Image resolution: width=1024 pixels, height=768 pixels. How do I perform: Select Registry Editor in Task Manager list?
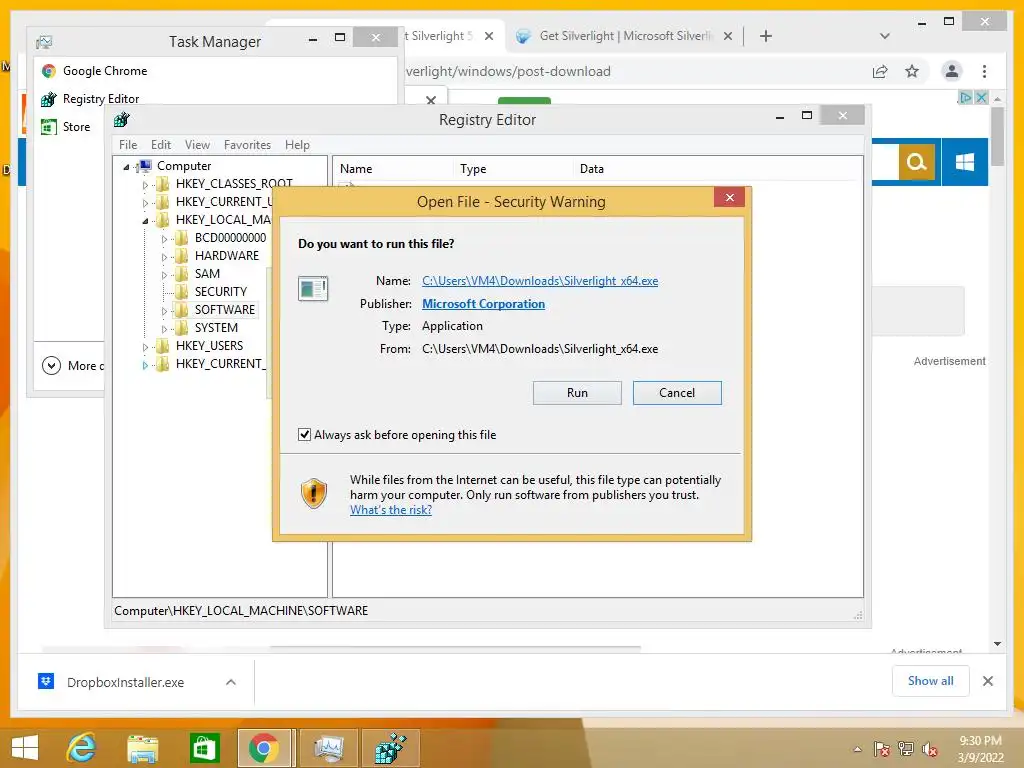point(101,99)
